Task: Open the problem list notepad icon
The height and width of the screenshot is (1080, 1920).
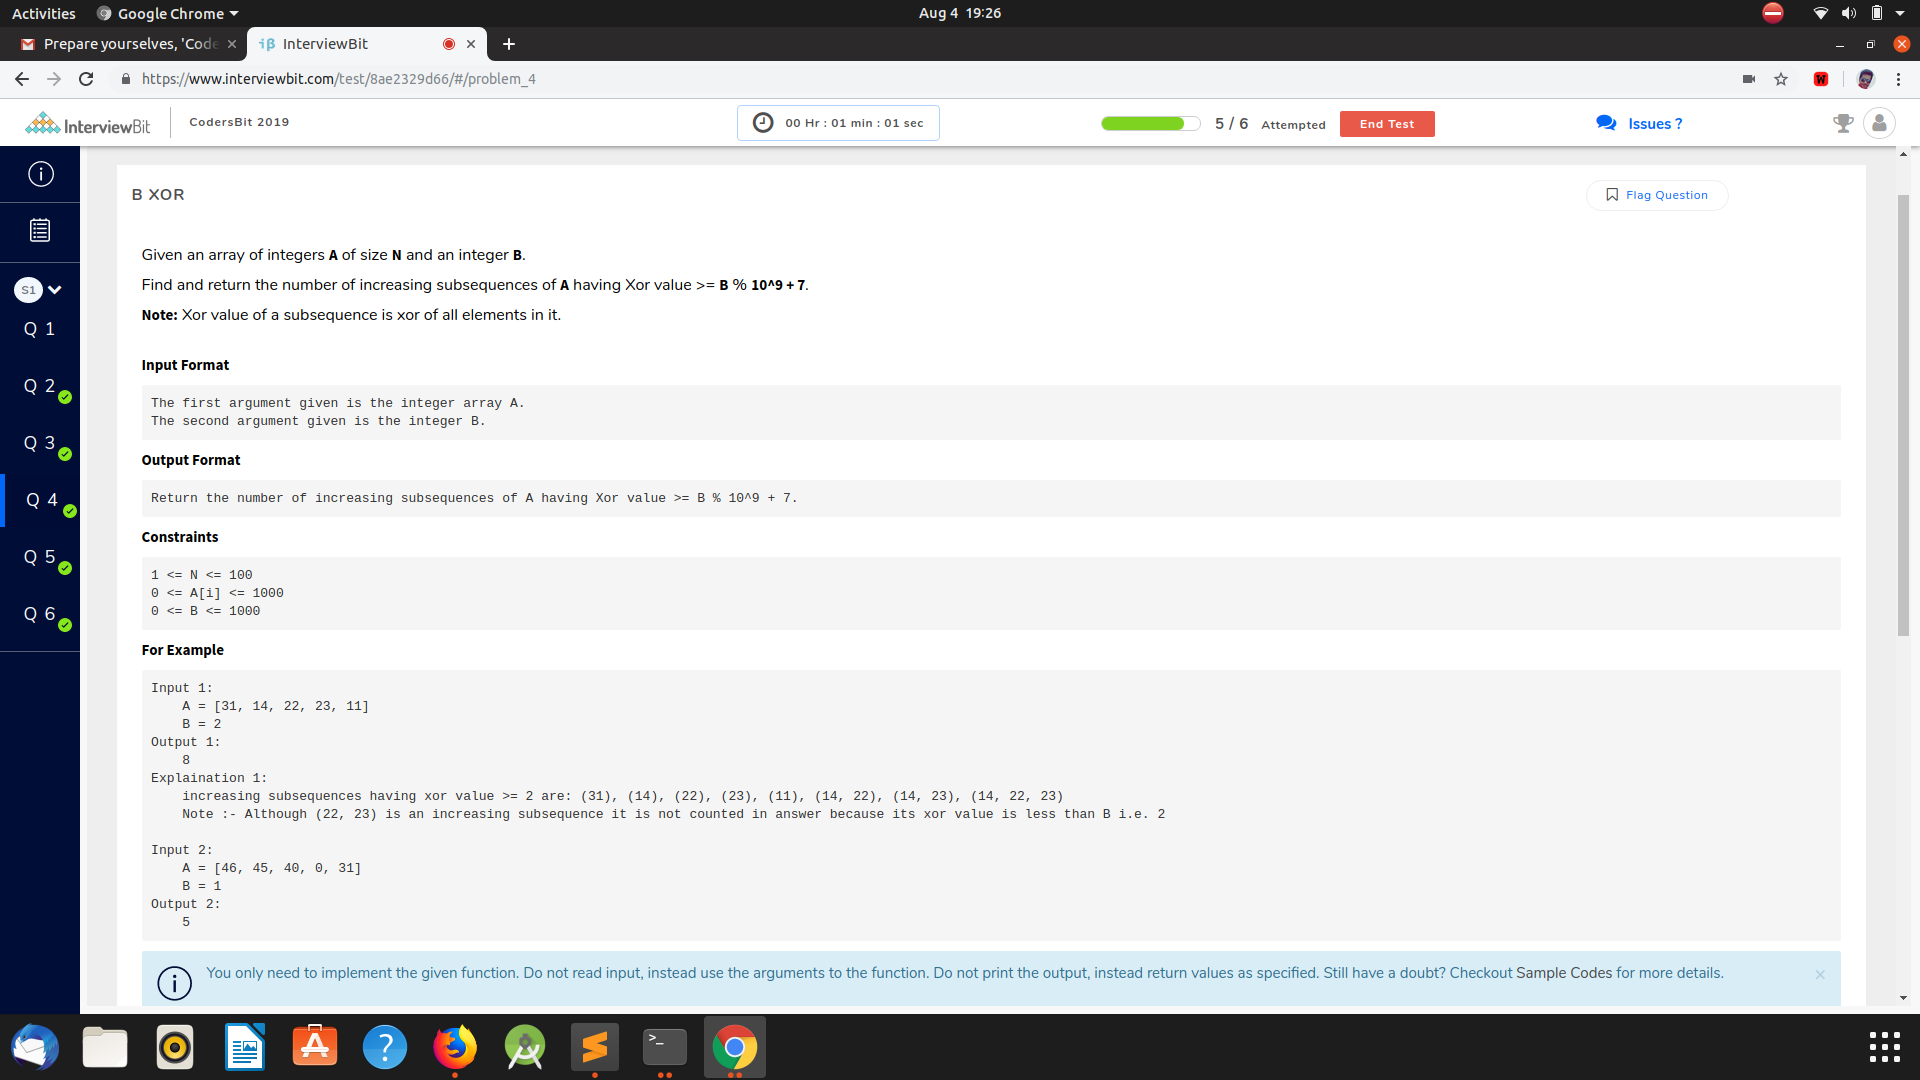Action: (40, 231)
